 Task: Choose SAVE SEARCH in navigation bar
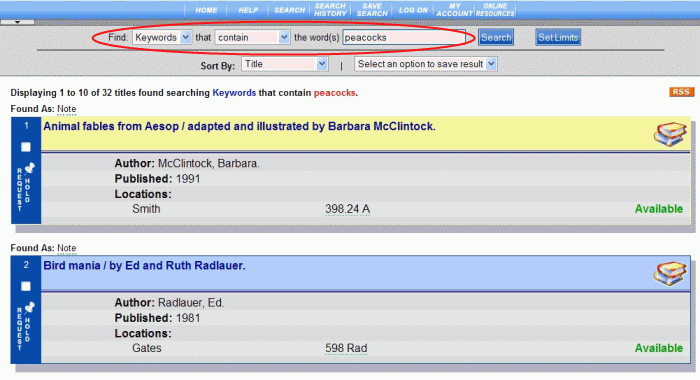pos(372,10)
